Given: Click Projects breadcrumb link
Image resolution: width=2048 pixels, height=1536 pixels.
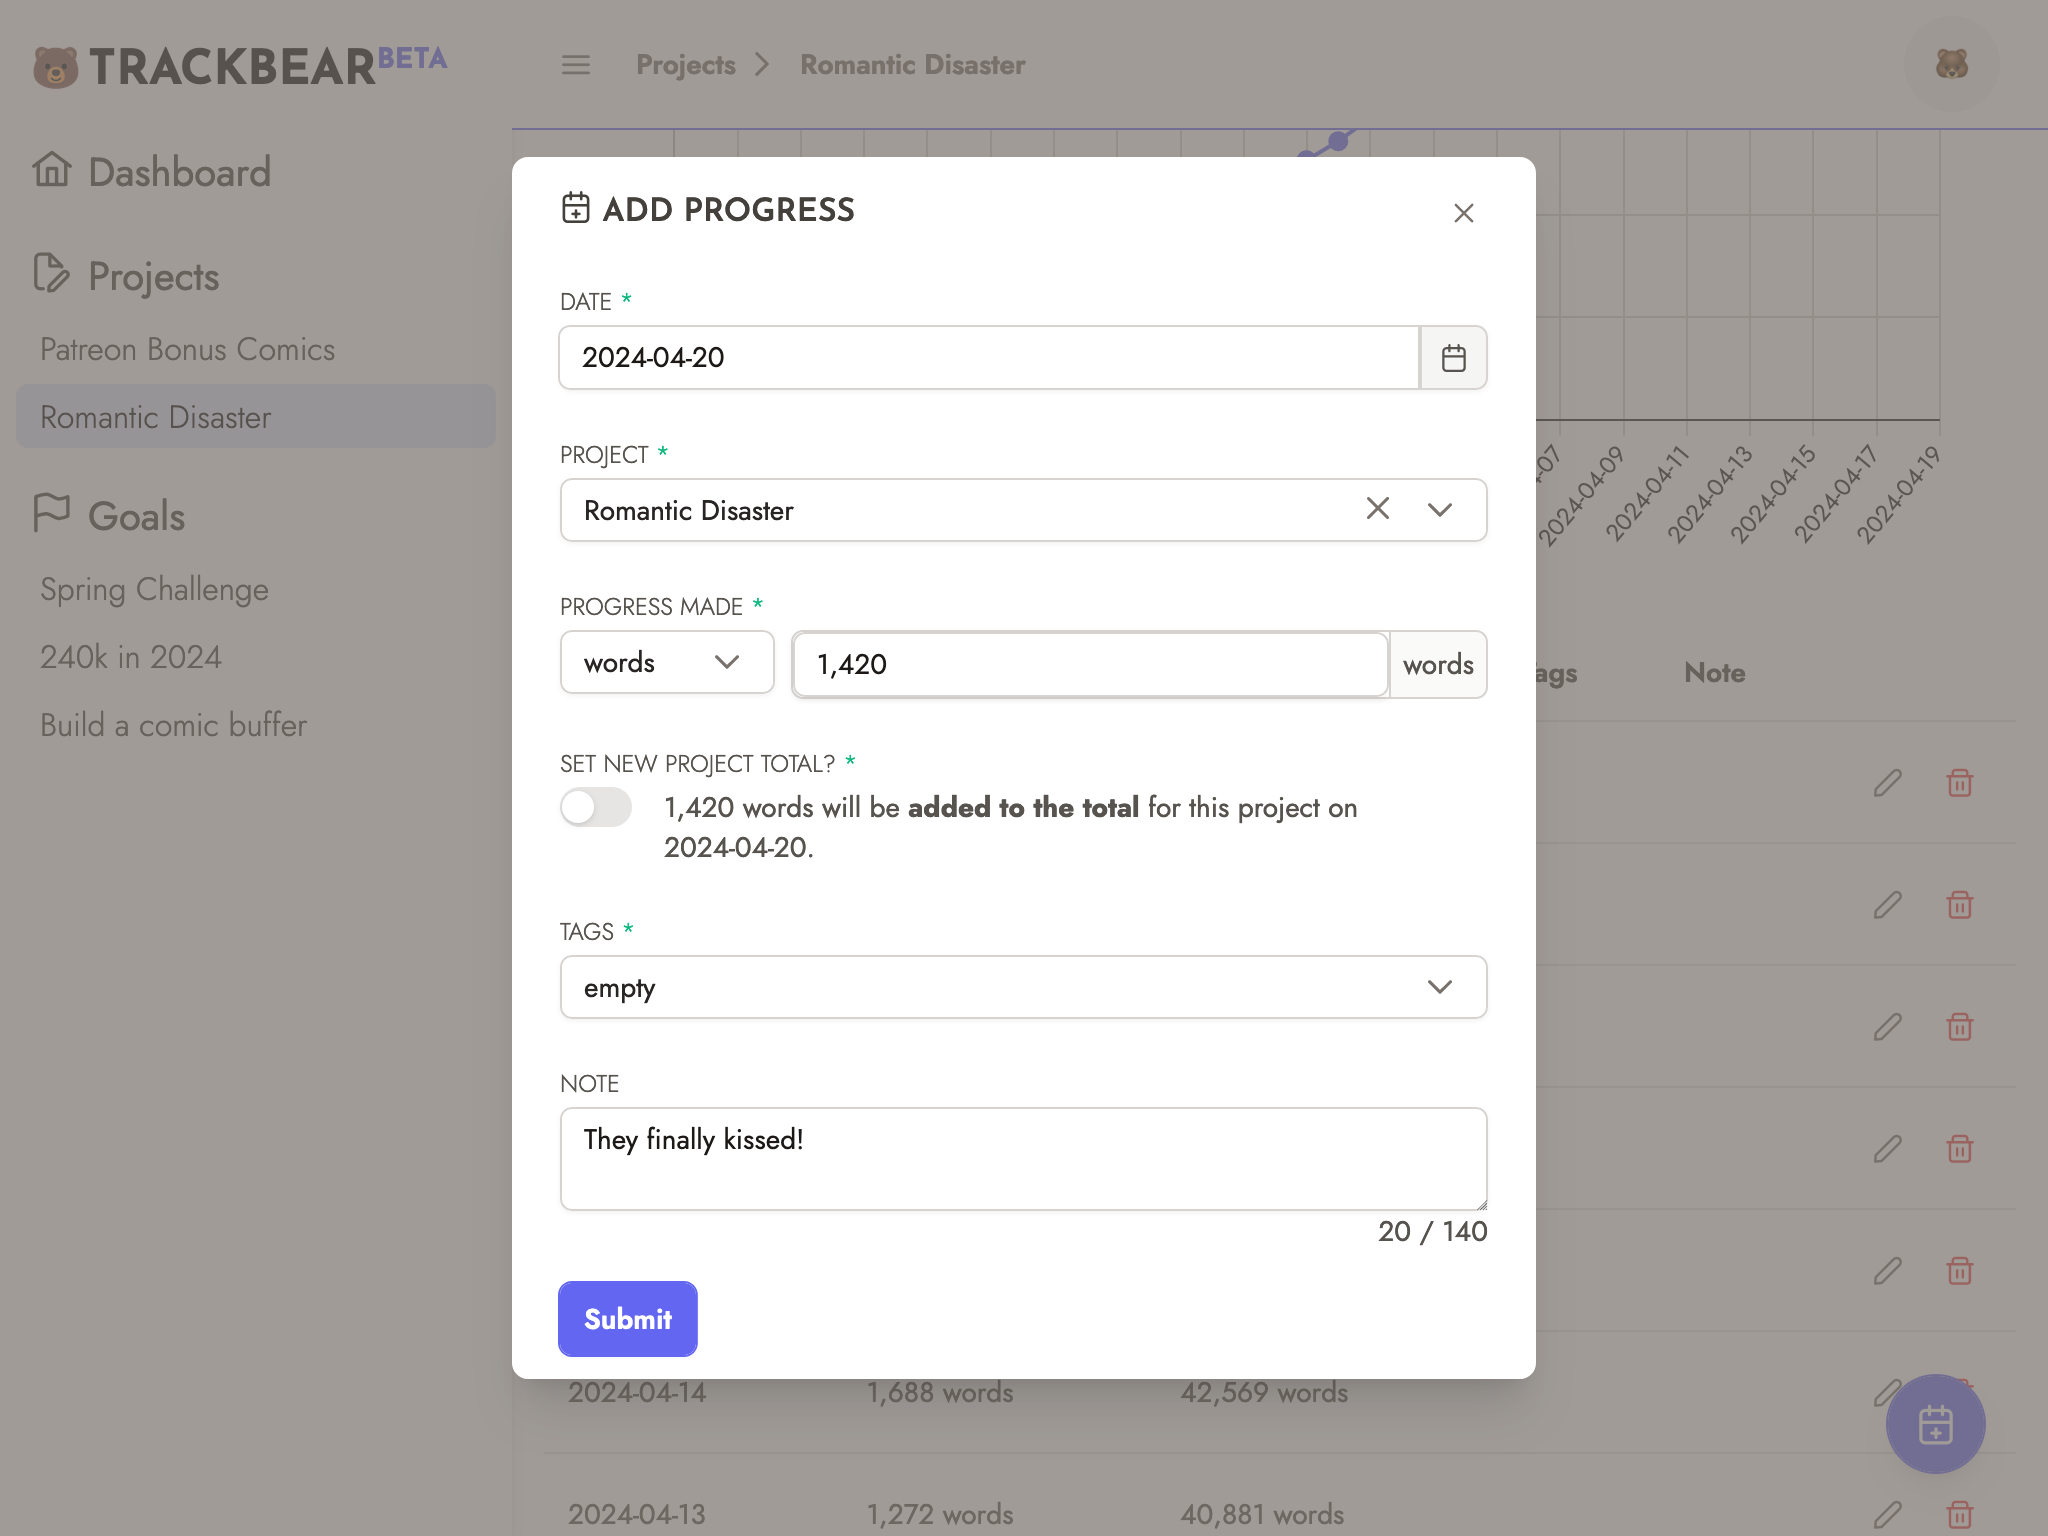Looking at the screenshot, I should (x=686, y=65).
